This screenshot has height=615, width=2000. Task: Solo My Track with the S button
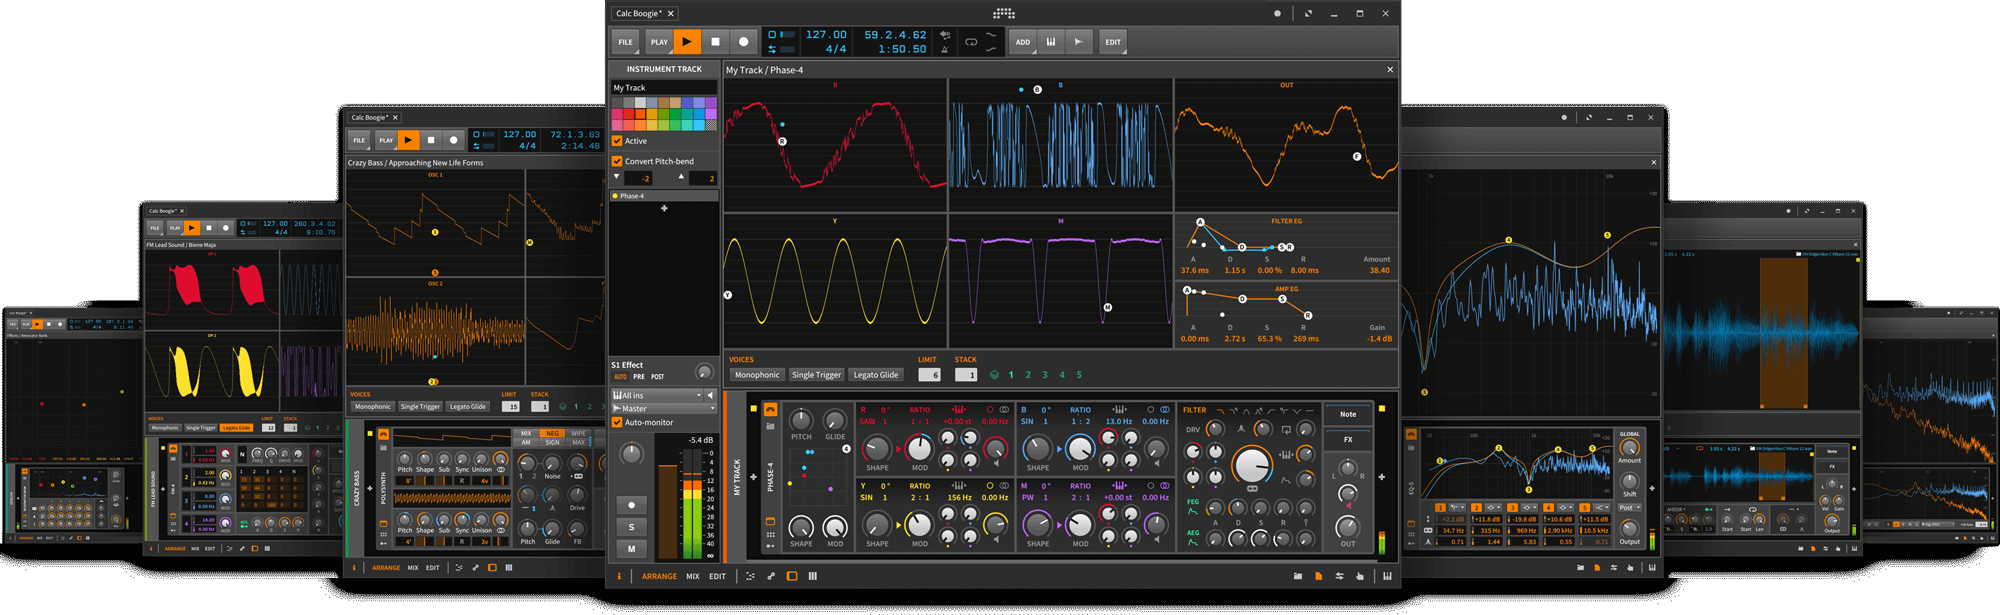click(x=631, y=527)
